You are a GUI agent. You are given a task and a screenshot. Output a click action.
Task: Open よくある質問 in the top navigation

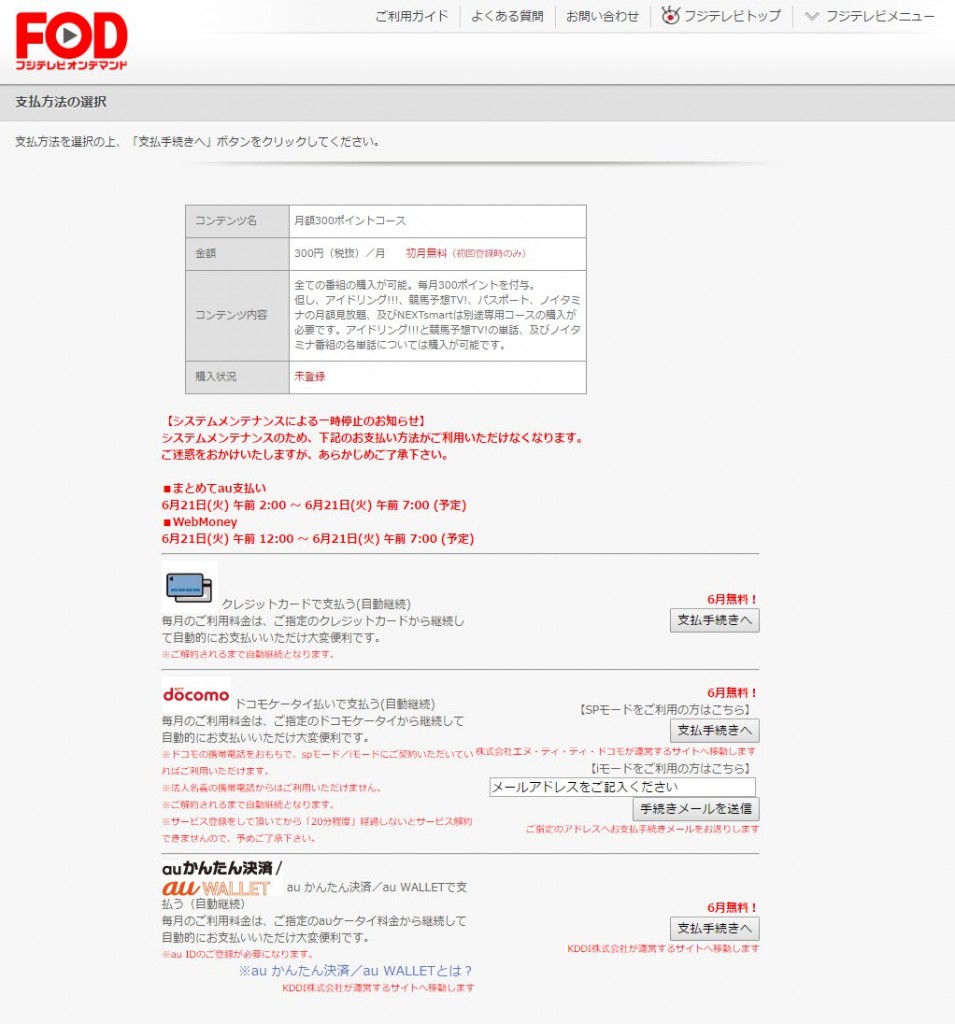click(507, 16)
